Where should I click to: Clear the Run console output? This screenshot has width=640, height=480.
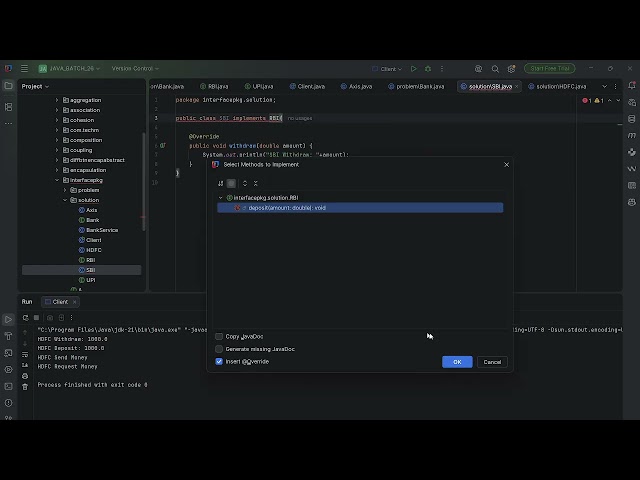25,387
